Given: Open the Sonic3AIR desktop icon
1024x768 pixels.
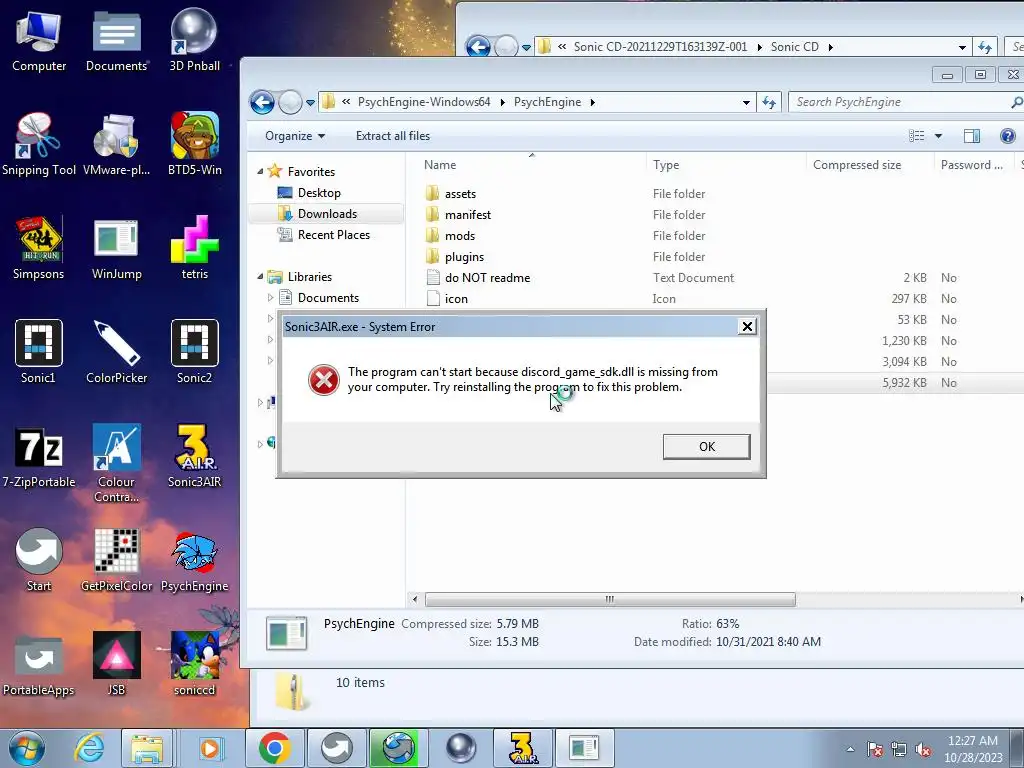Looking at the screenshot, I should (x=195, y=456).
